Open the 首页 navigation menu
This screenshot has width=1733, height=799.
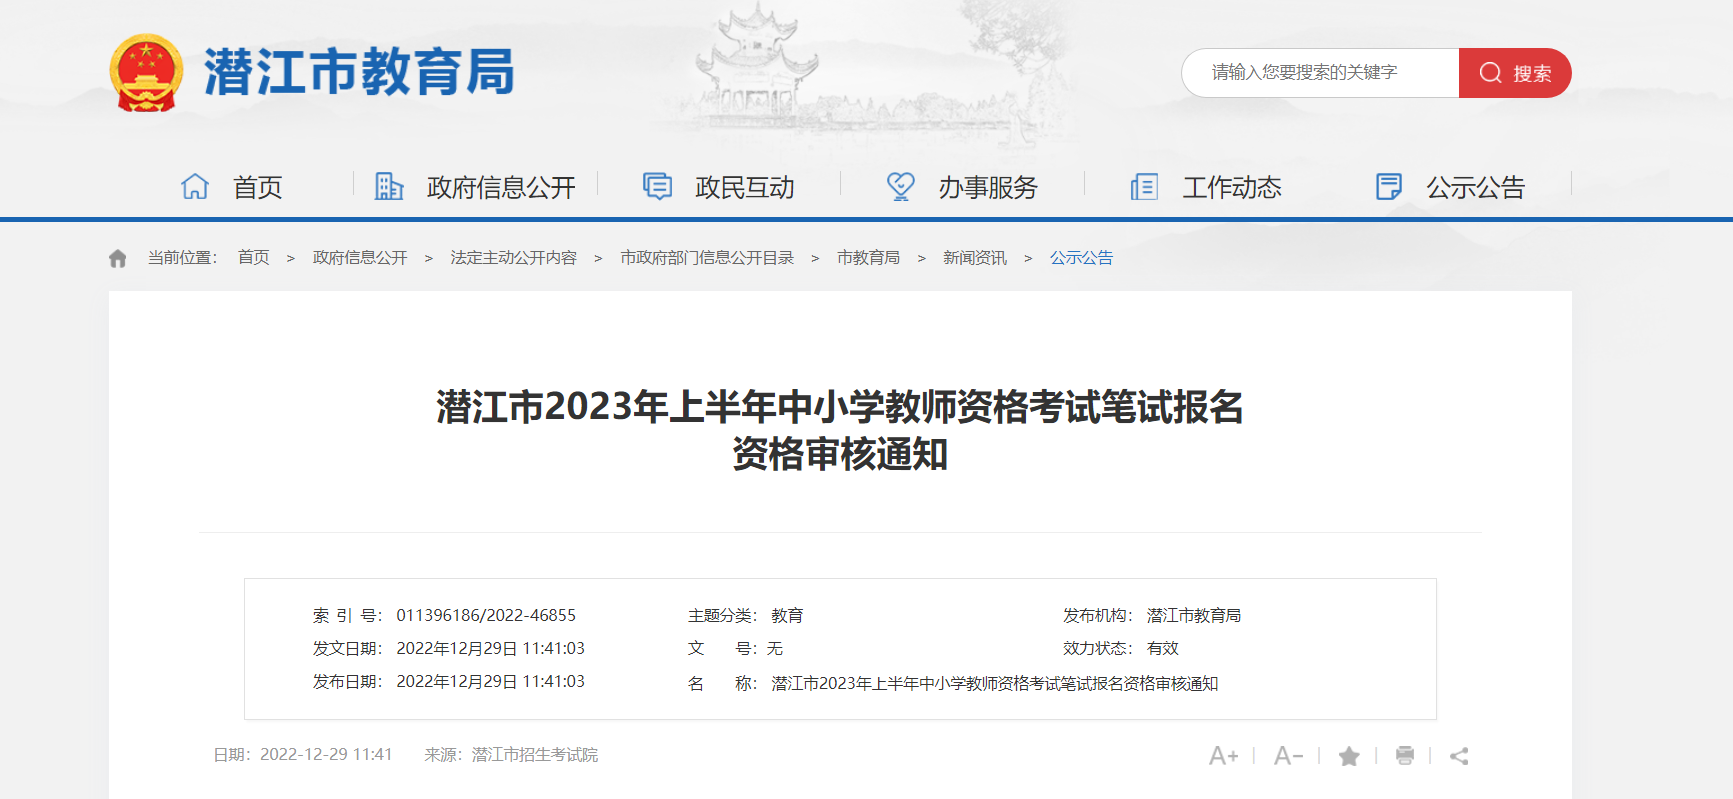click(x=258, y=187)
